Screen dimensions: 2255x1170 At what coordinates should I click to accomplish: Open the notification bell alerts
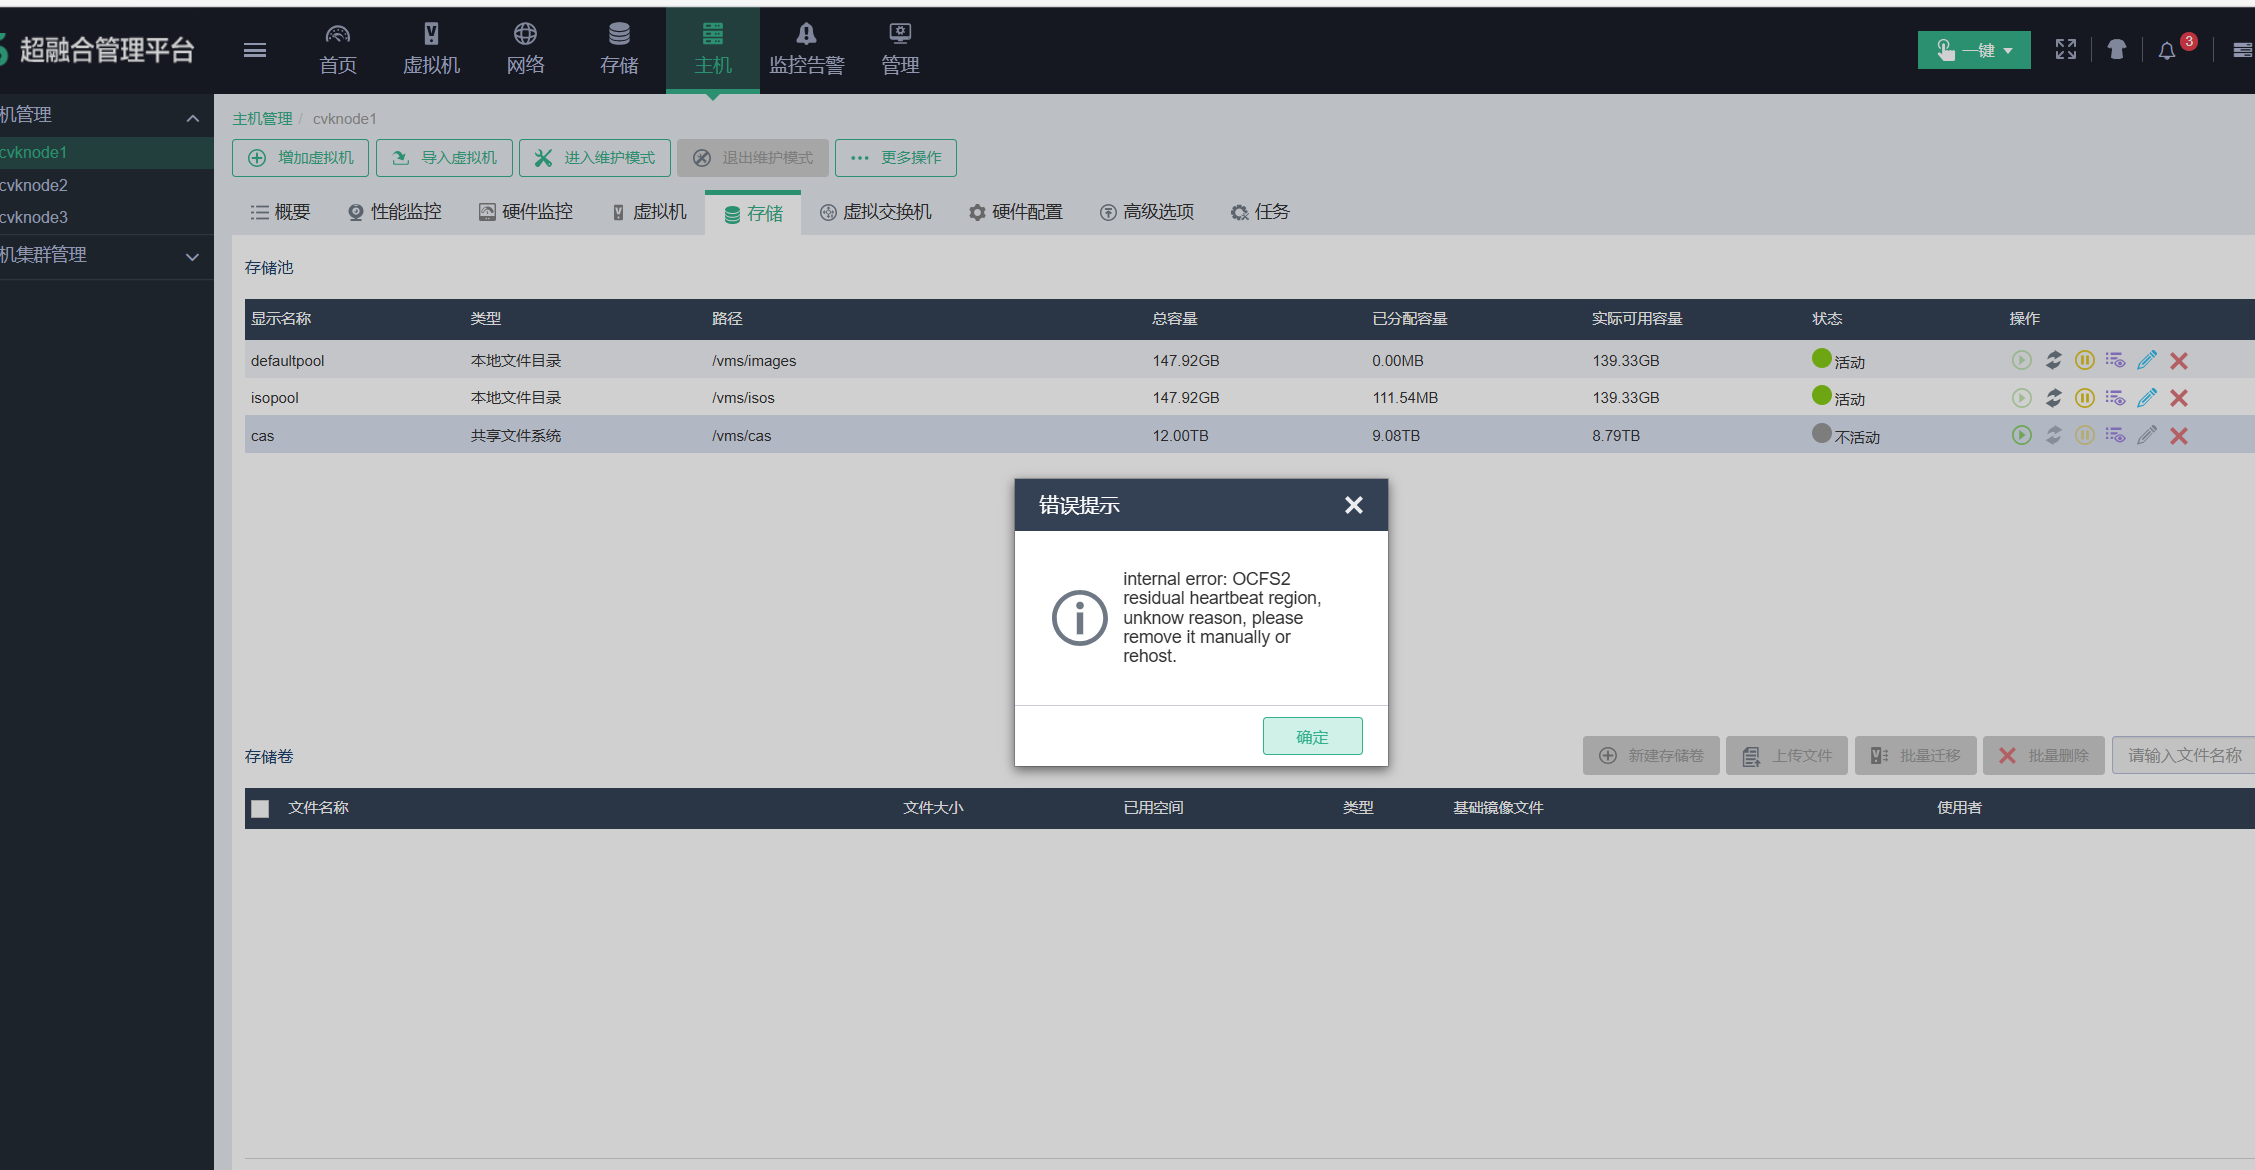2166,50
